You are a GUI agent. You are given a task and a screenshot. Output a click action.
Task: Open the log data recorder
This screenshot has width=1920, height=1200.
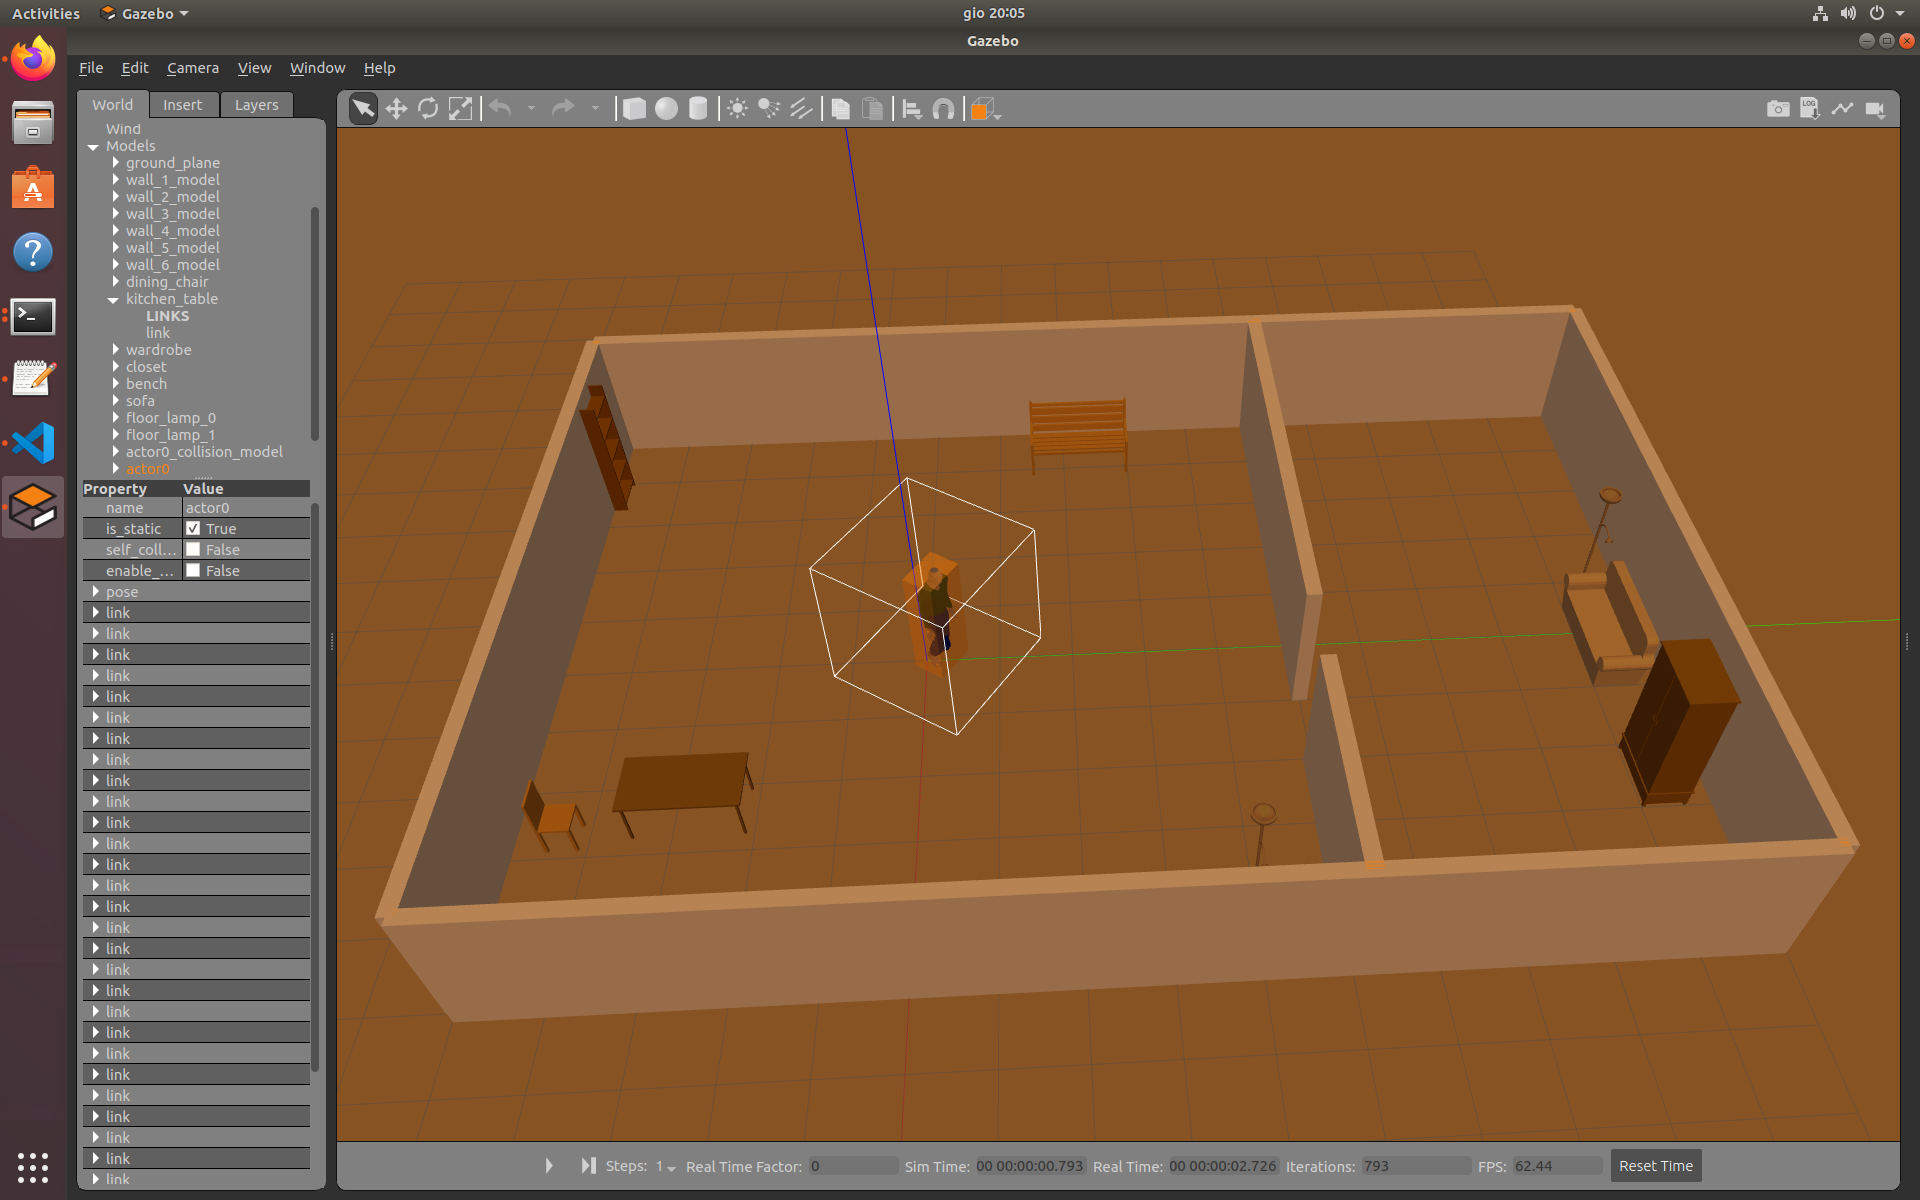1810,108
